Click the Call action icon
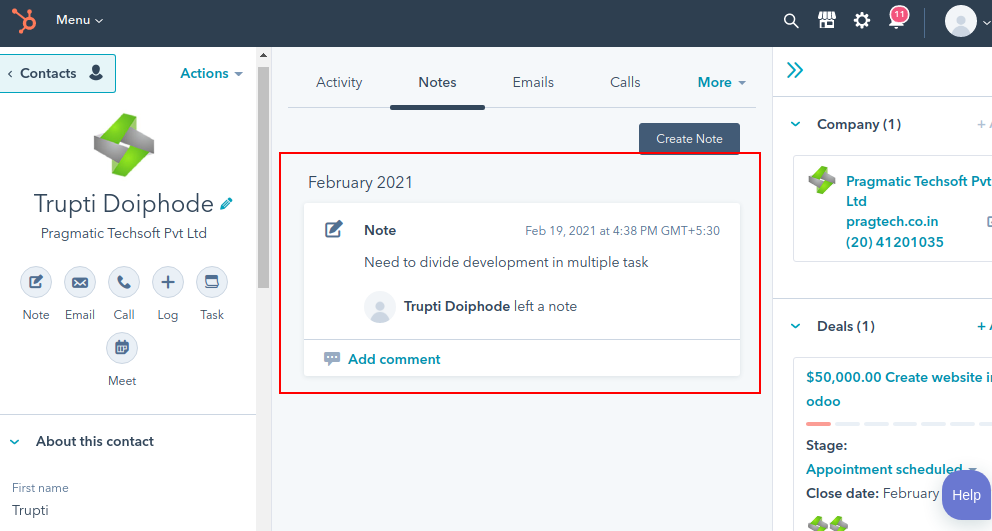992x531 pixels. tap(124, 282)
